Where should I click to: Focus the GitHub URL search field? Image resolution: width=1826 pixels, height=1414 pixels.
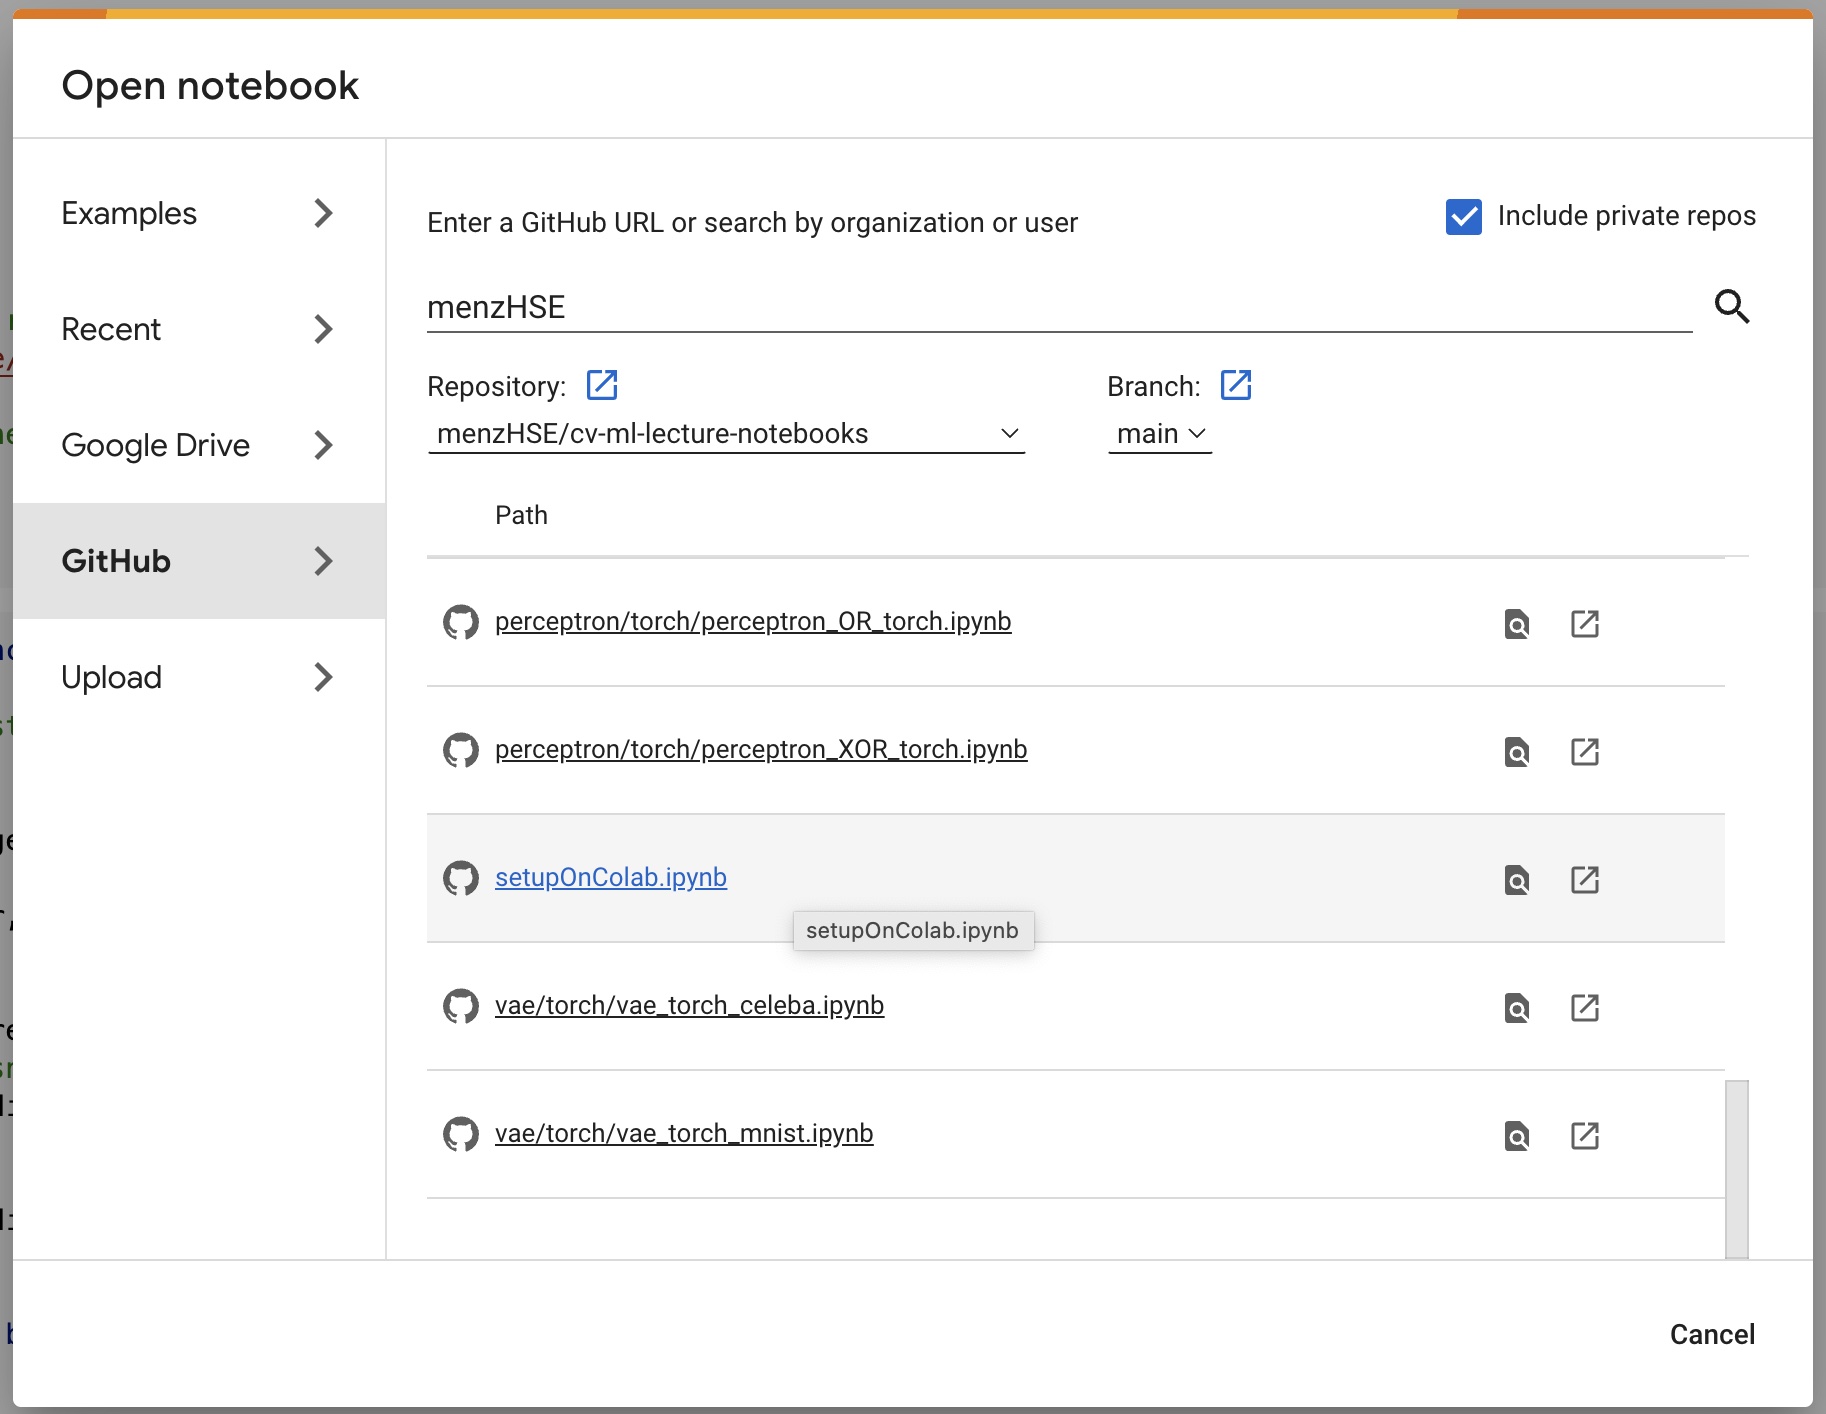point(1059,307)
